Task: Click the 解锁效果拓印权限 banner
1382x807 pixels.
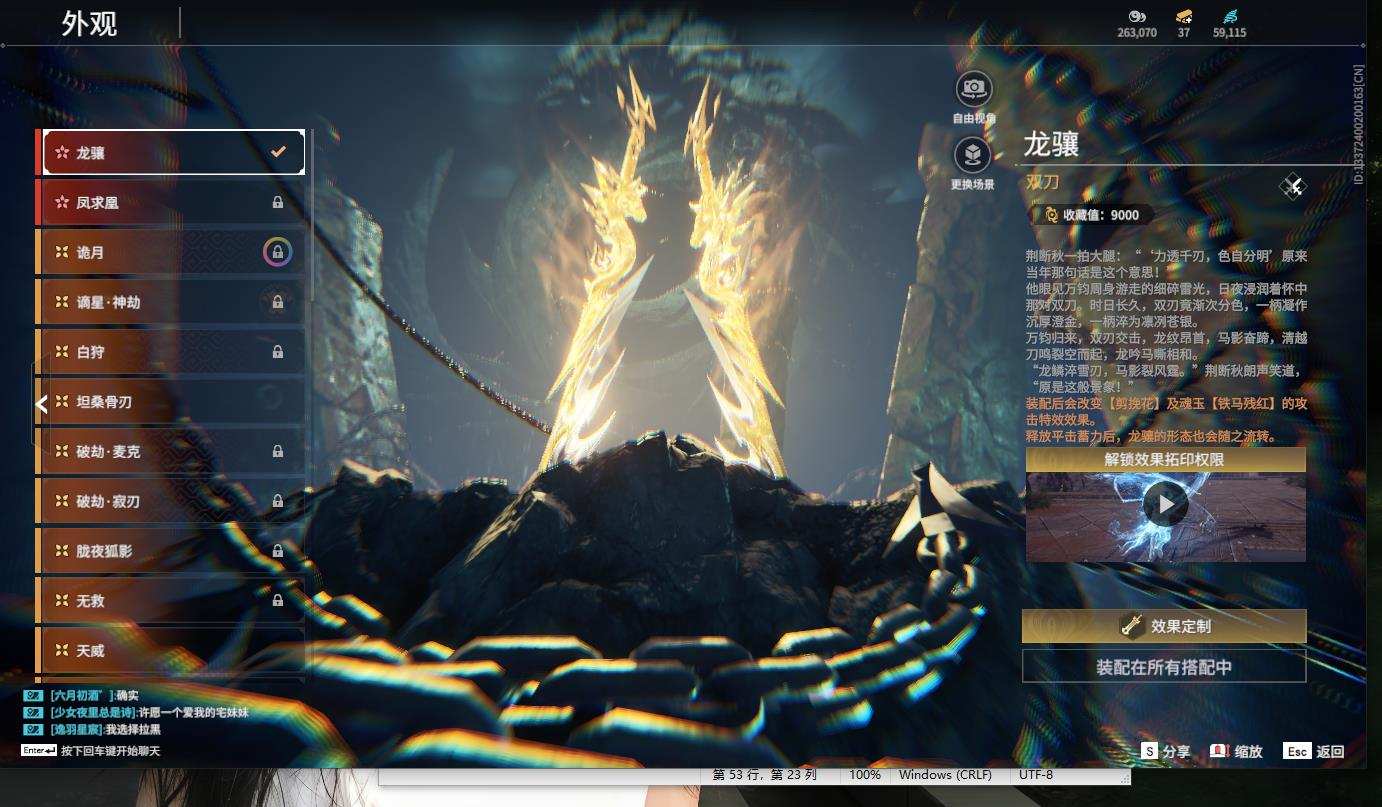Action: tap(1166, 460)
